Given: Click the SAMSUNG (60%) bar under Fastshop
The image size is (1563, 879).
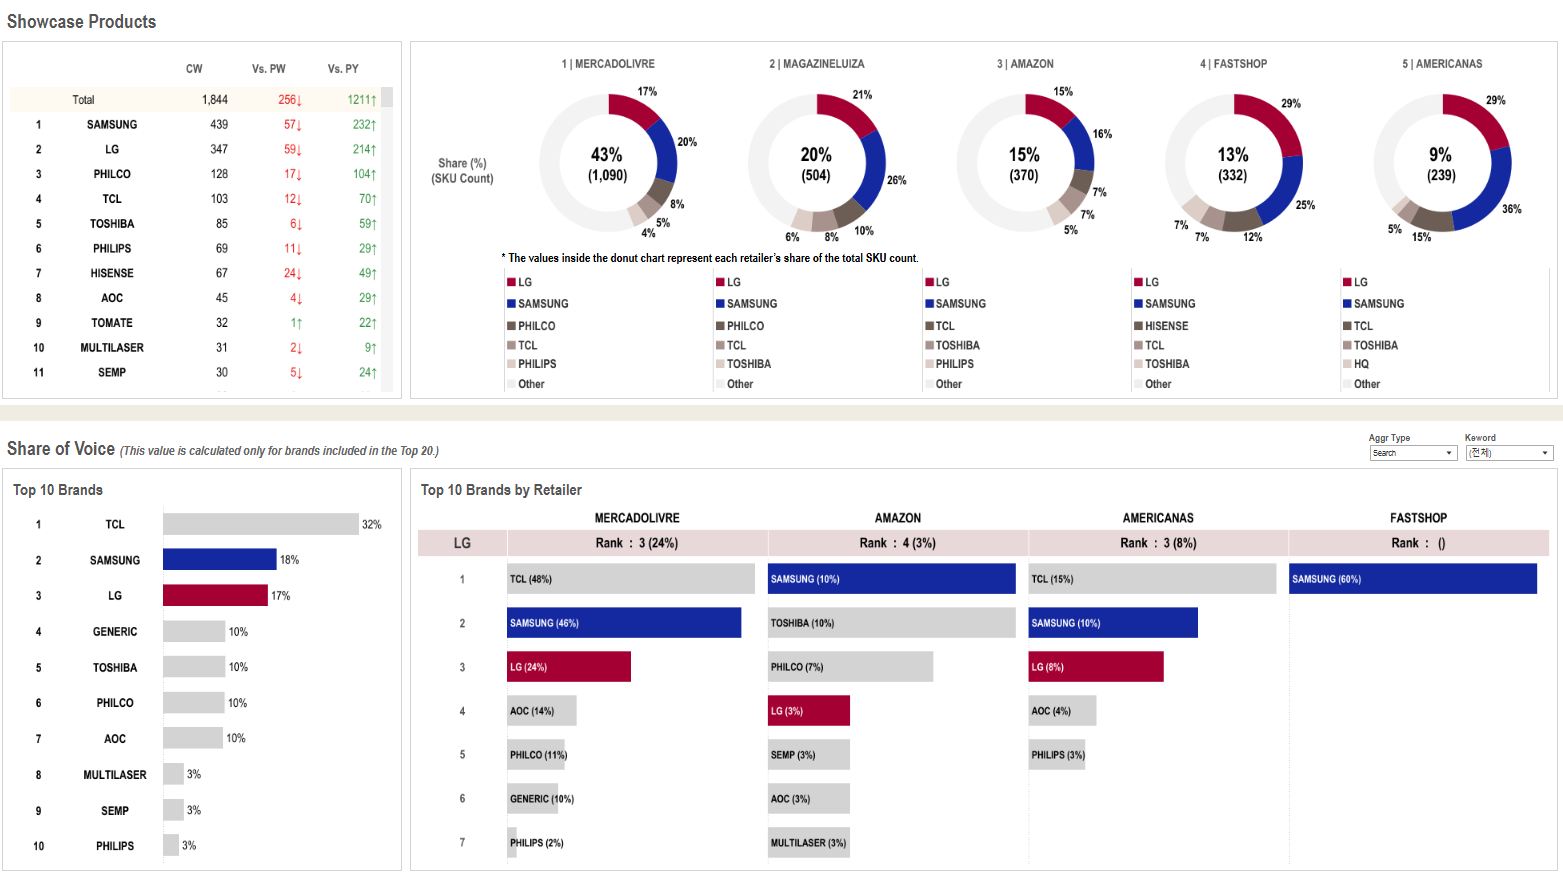Looking at the screenshot, I should click(x=1412, y=579).
